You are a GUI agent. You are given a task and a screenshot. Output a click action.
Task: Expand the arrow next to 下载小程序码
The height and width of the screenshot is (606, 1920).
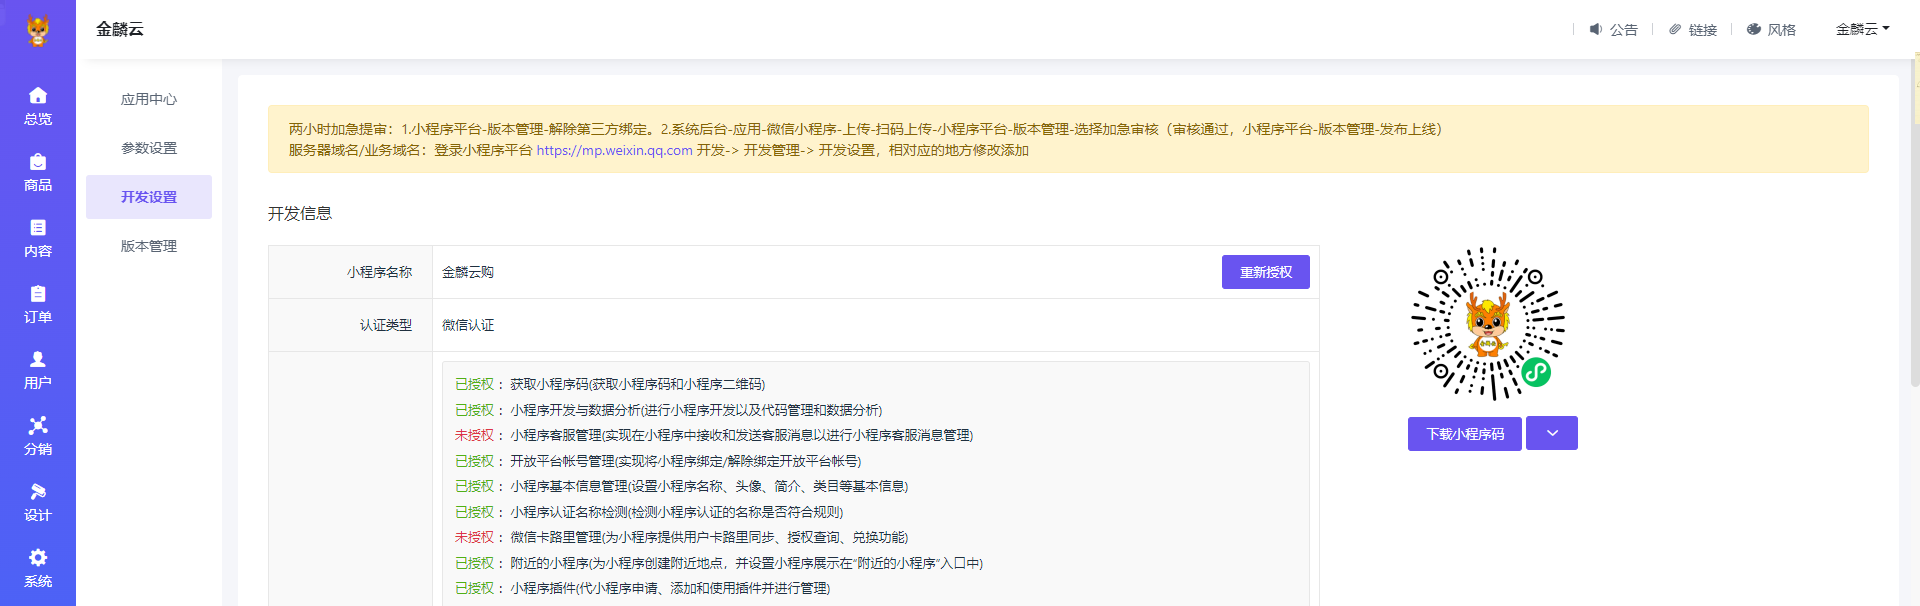point(1552,433)
